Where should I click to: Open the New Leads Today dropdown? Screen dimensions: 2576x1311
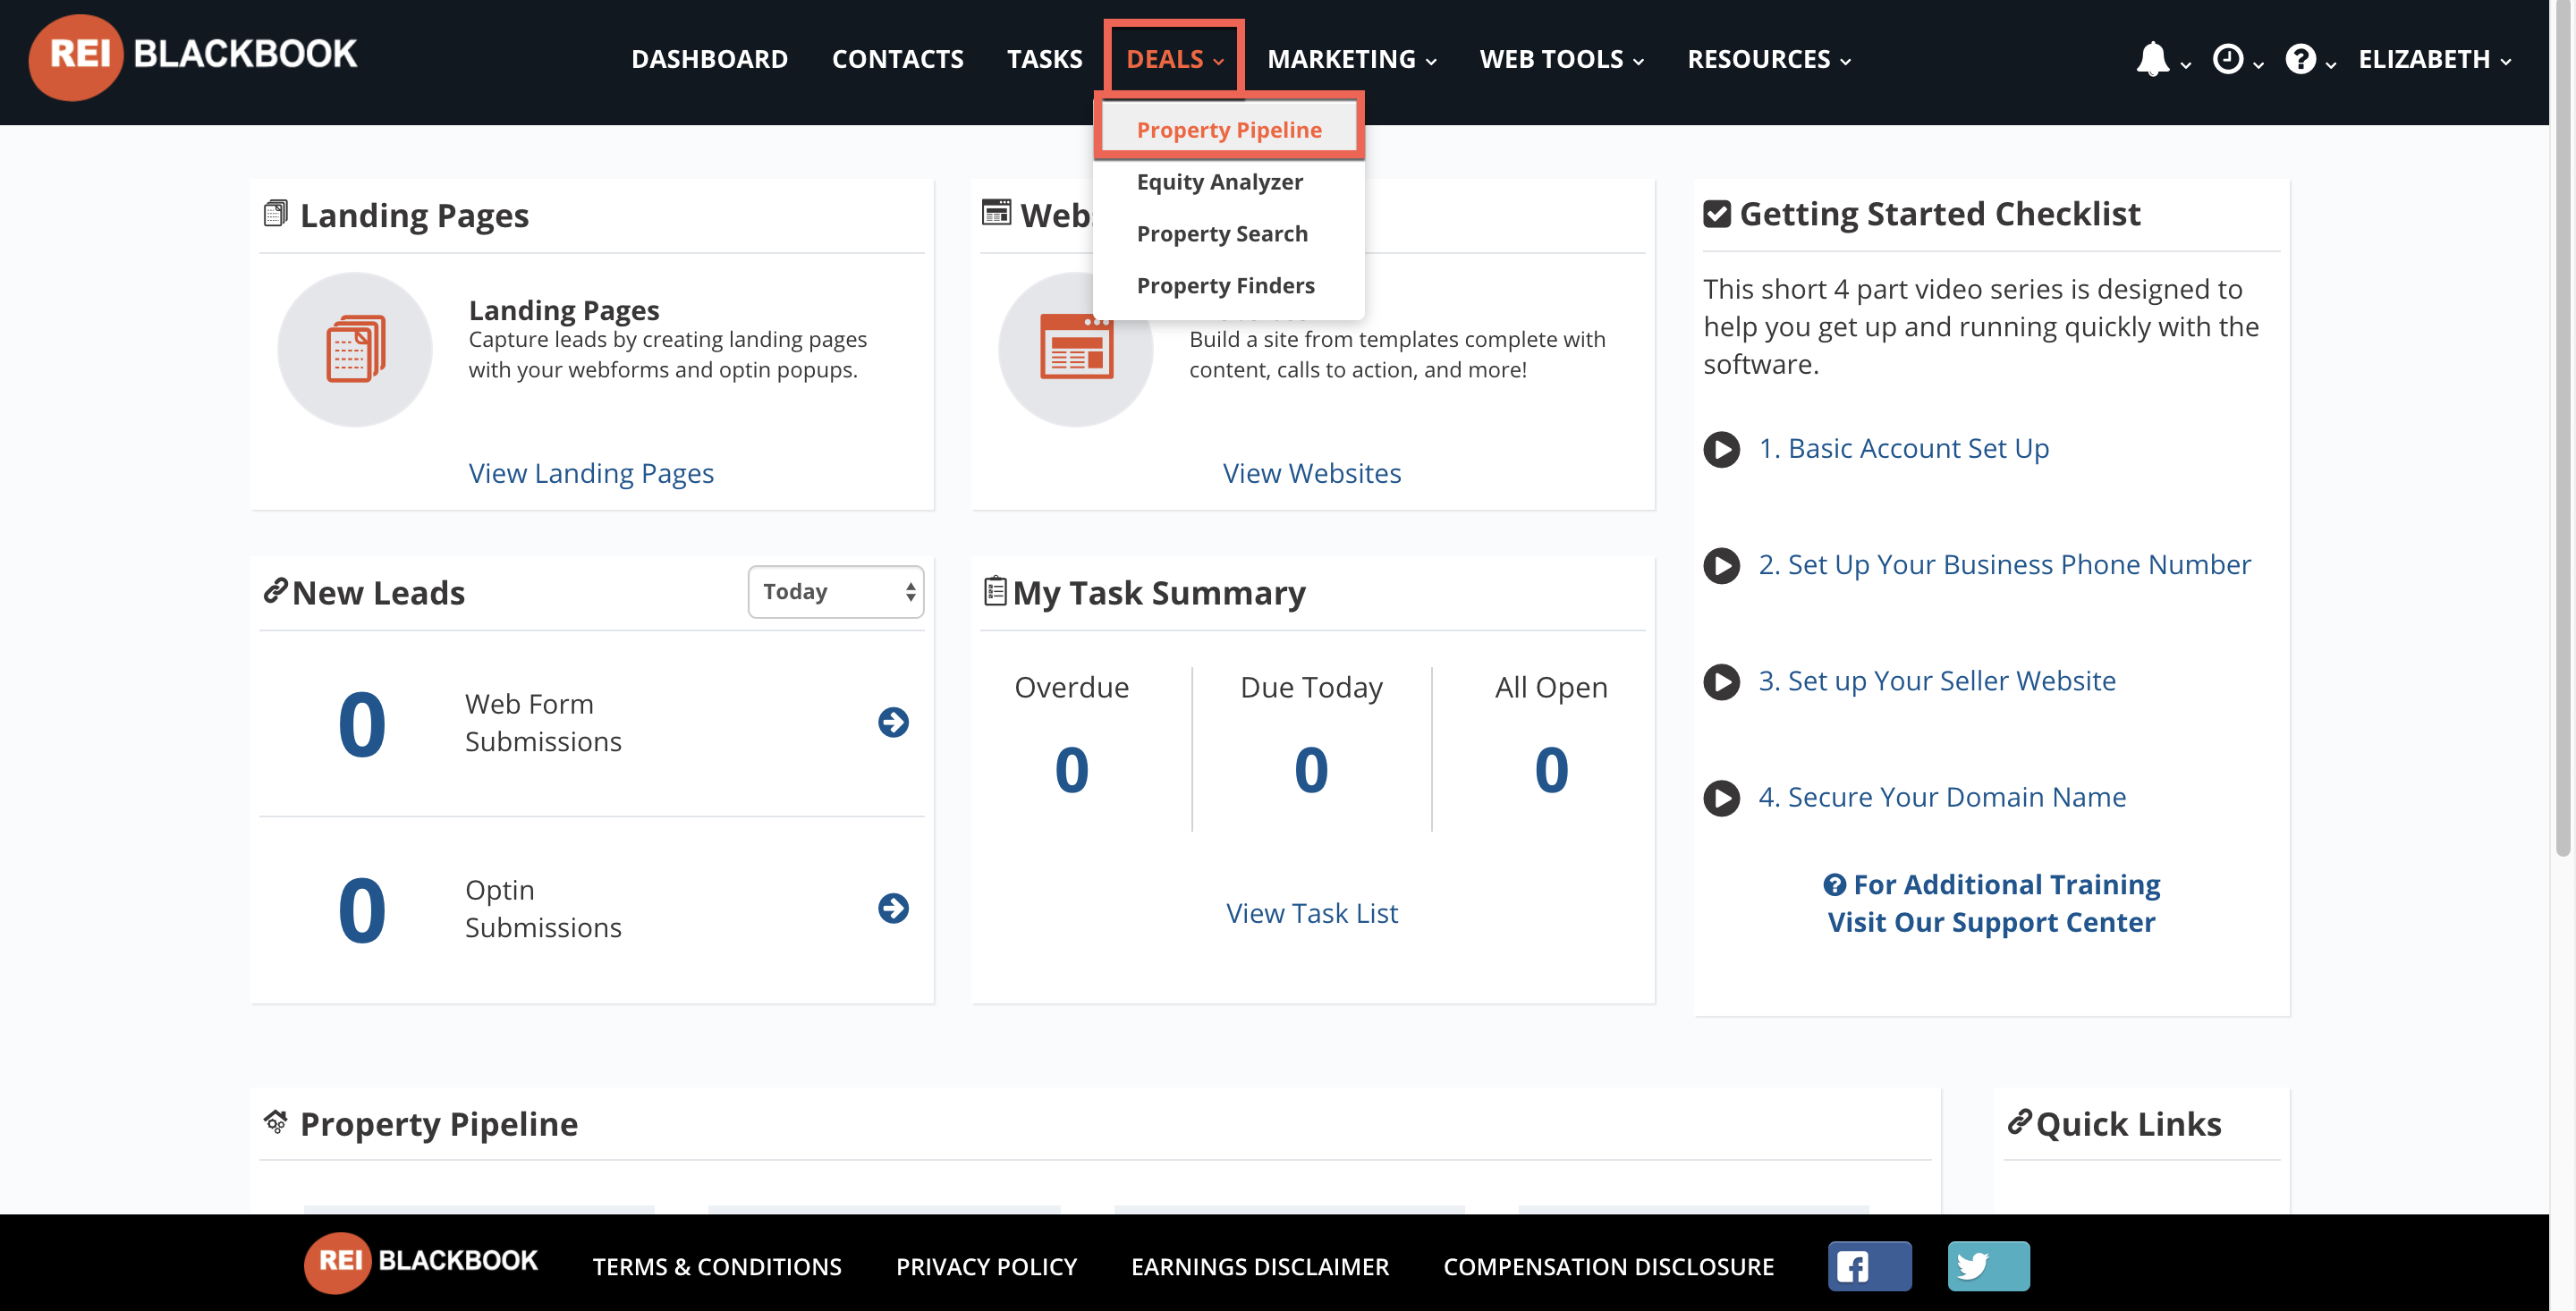(835, 592)
